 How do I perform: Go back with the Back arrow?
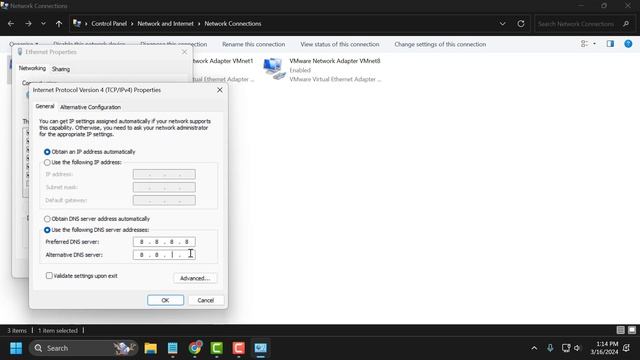(11, 24)
